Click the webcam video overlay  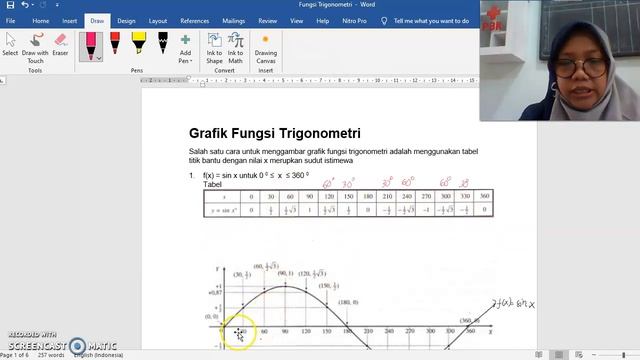click(560, 60)
